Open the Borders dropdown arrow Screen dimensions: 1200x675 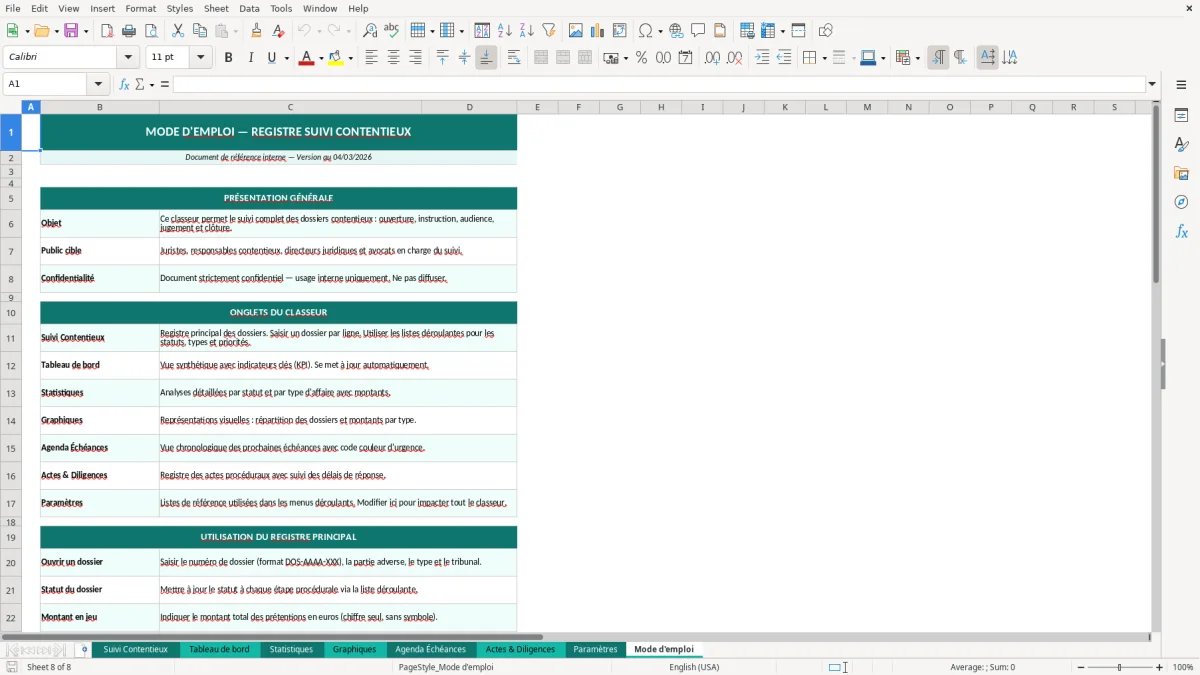[824, 58]
